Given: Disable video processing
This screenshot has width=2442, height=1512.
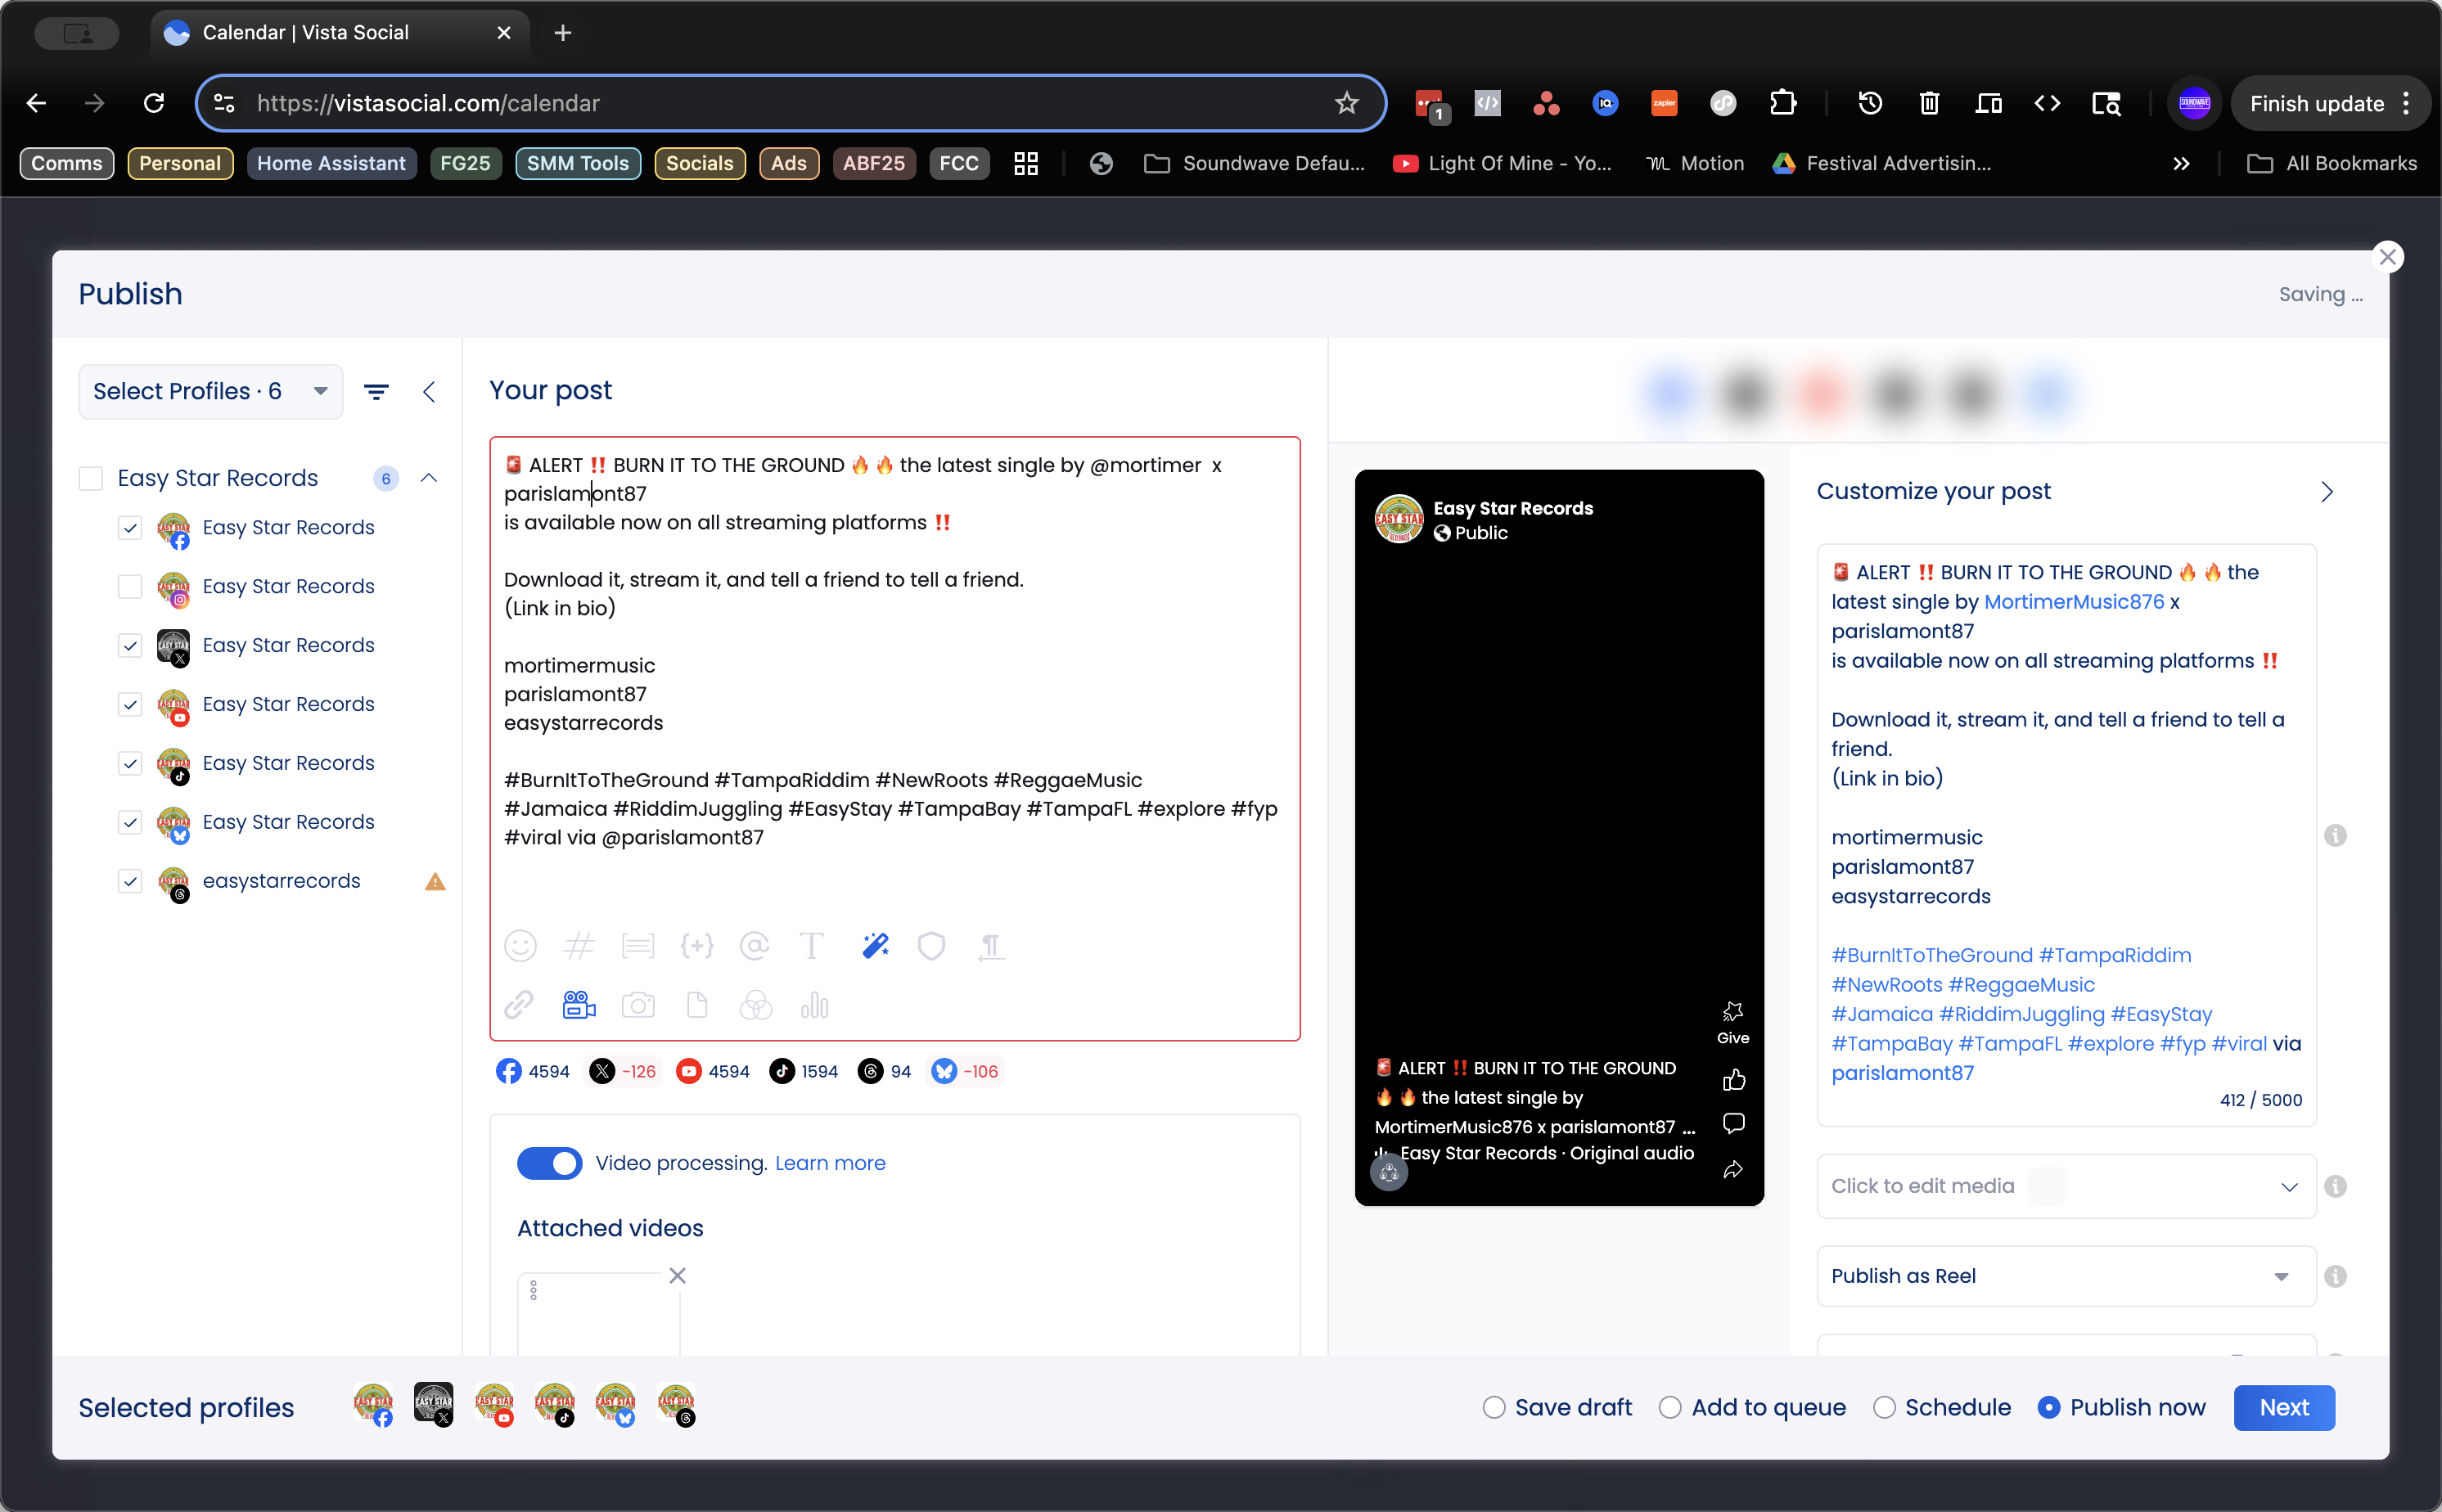Looking at the screenshot, I should tap(549, 1163).
